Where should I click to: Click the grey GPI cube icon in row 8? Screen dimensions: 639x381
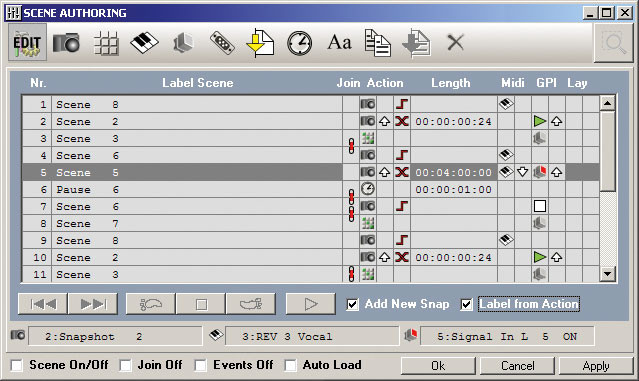[x=540, y=223]
